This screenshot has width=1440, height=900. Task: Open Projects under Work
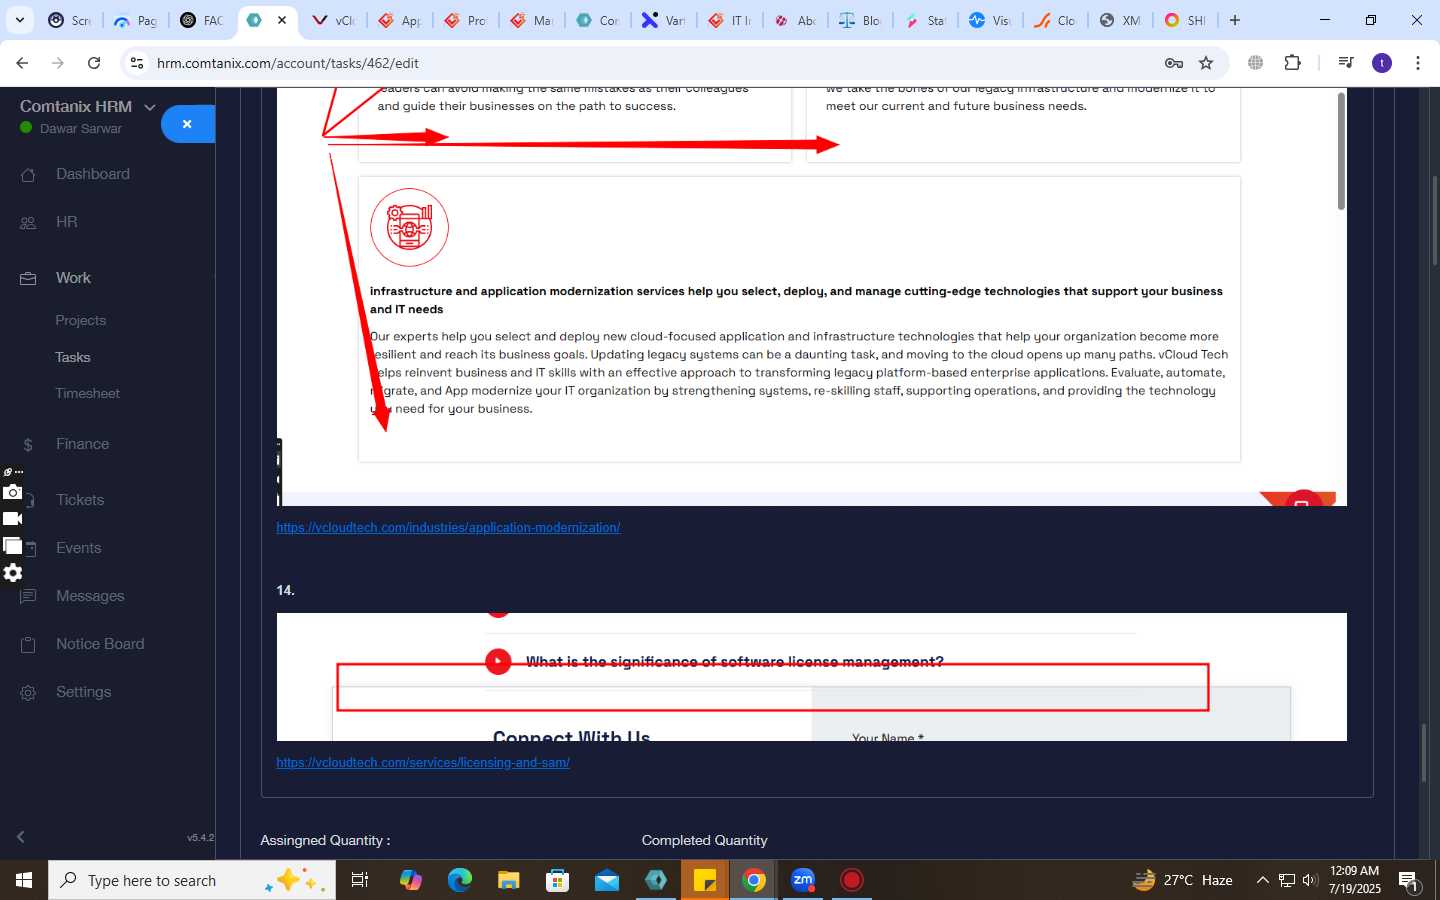coord(81,320)
